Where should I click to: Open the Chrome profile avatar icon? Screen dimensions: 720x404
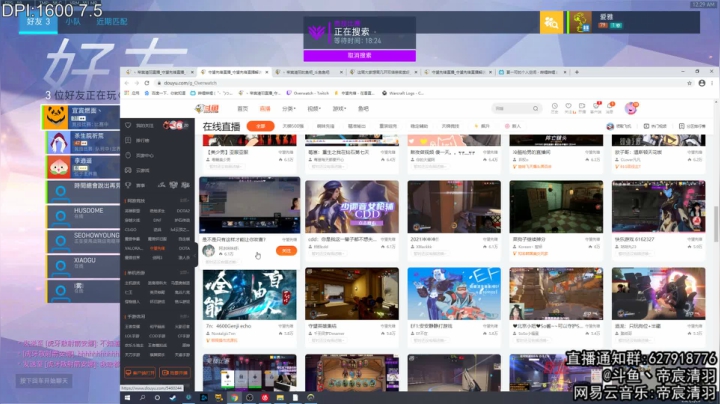702,83
